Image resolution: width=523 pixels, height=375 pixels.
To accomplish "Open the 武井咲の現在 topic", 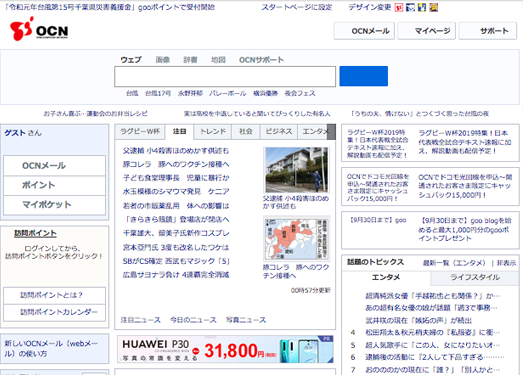I will (418, 321).
